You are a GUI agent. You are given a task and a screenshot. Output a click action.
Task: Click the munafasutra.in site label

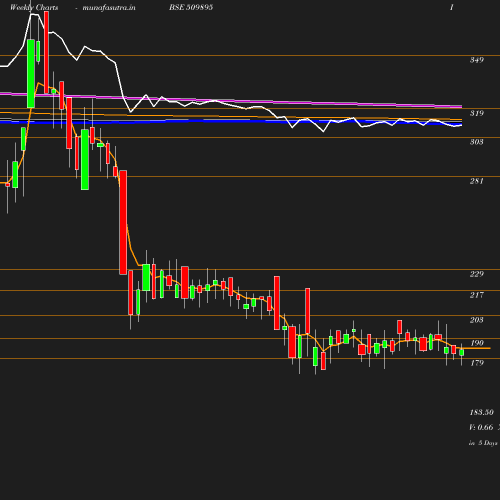point(109,7)
